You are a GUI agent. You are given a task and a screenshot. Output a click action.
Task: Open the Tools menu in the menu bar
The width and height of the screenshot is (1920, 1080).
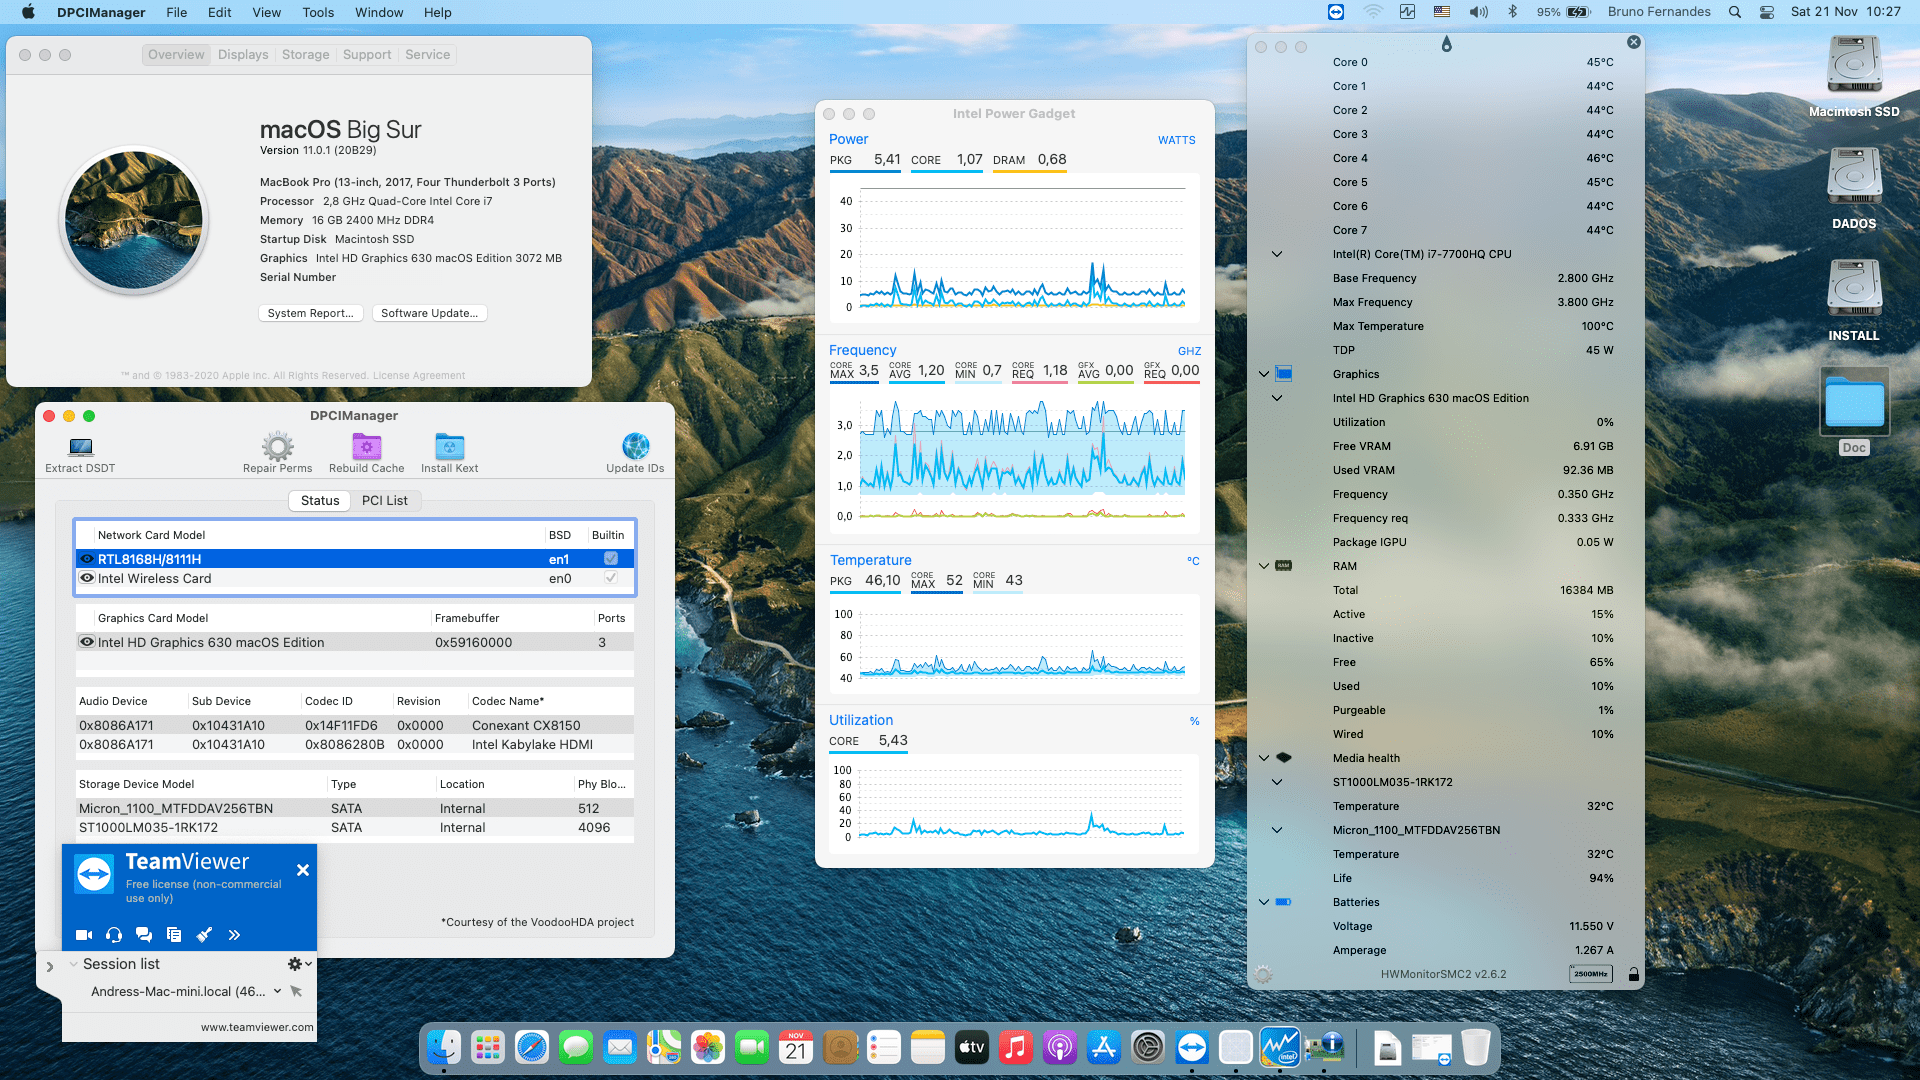coord(317,12)
